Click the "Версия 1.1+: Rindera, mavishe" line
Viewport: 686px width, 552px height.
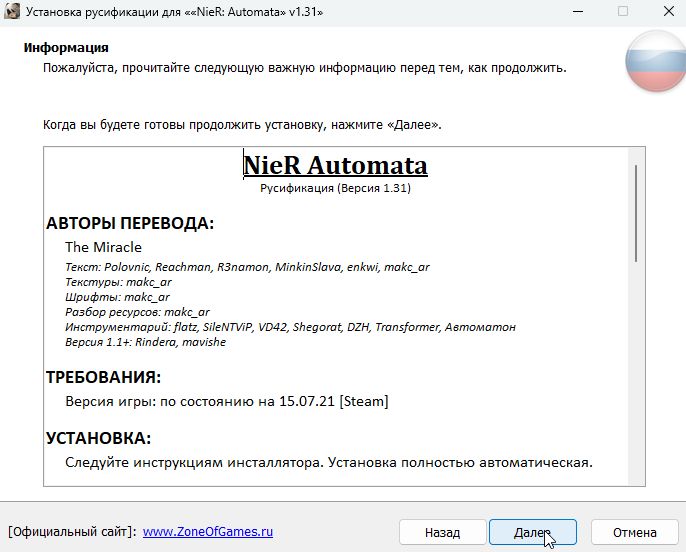coord(146,342)
